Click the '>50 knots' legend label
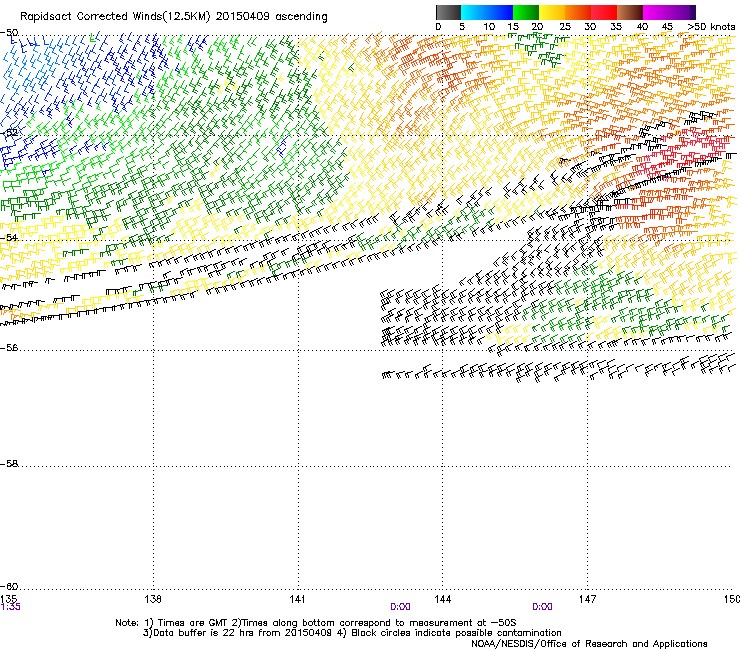 (x=711, y=27)
